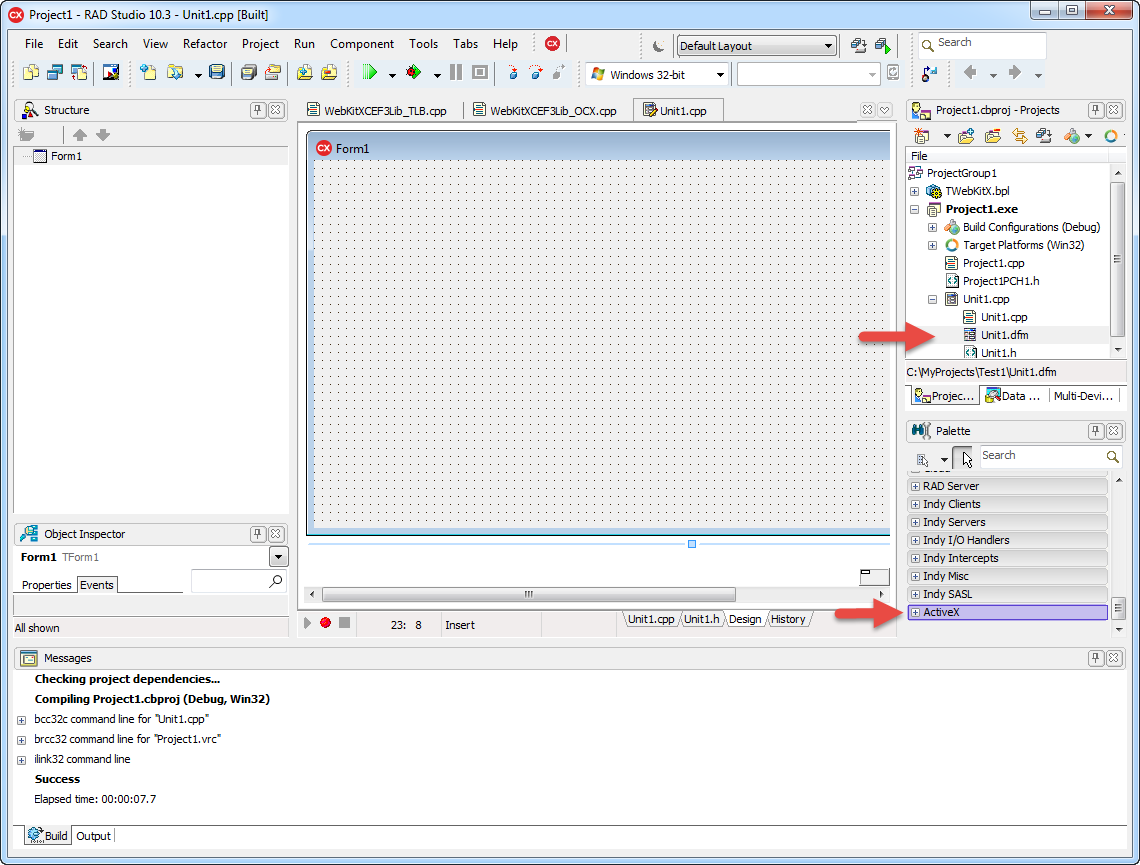Image resolution: width=1140 pixels, height=865 pixels.
Task: Pin the Palette panel
Action: coord(1095,430)
